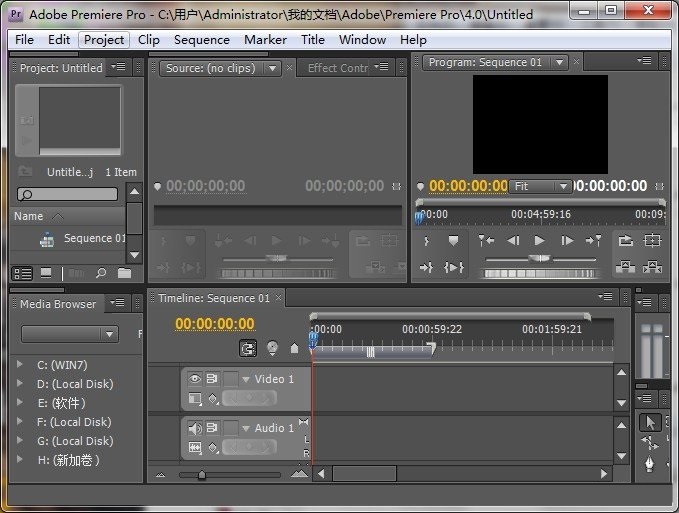Toggle Video 1 track output eye
679x513 pixels.
194,379
